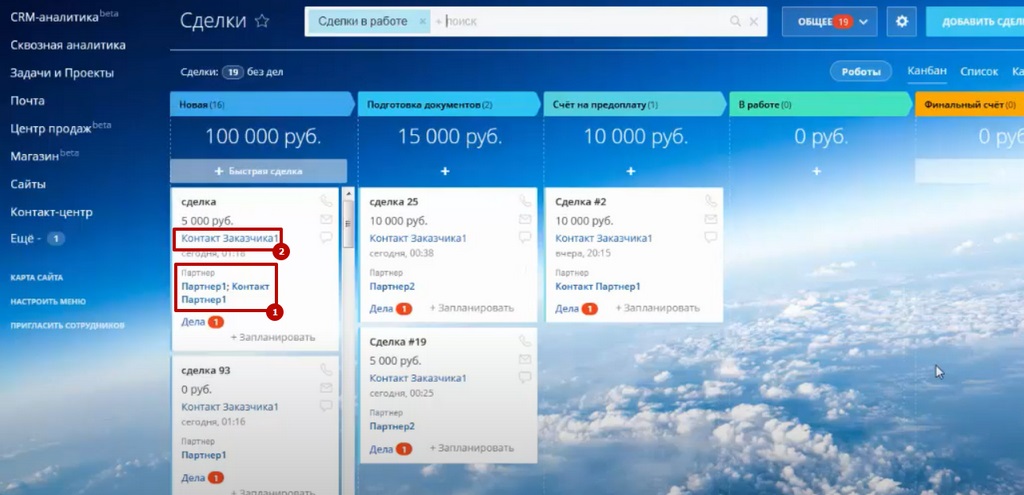The image size is (1024, 495).
Task: Click envelope icon on 'Сделка #2' card
Action: tap(711, 219)
